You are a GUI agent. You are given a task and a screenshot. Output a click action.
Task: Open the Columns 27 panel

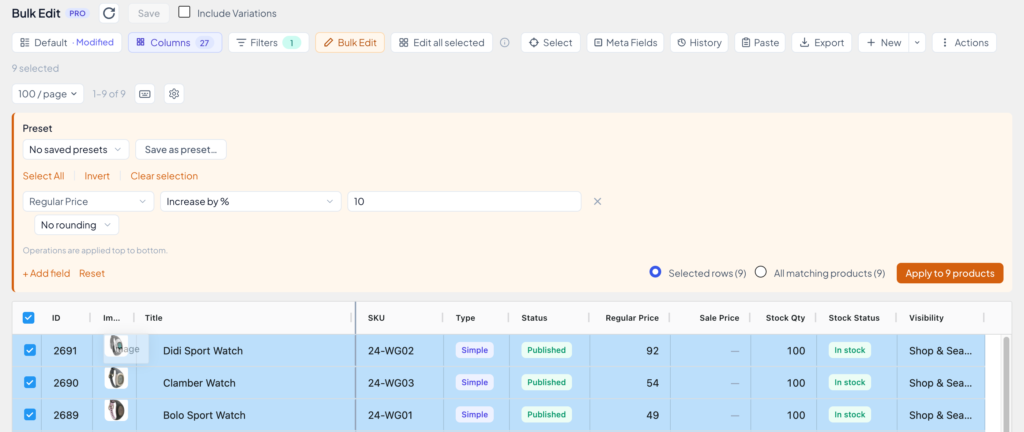click(175, 42)
